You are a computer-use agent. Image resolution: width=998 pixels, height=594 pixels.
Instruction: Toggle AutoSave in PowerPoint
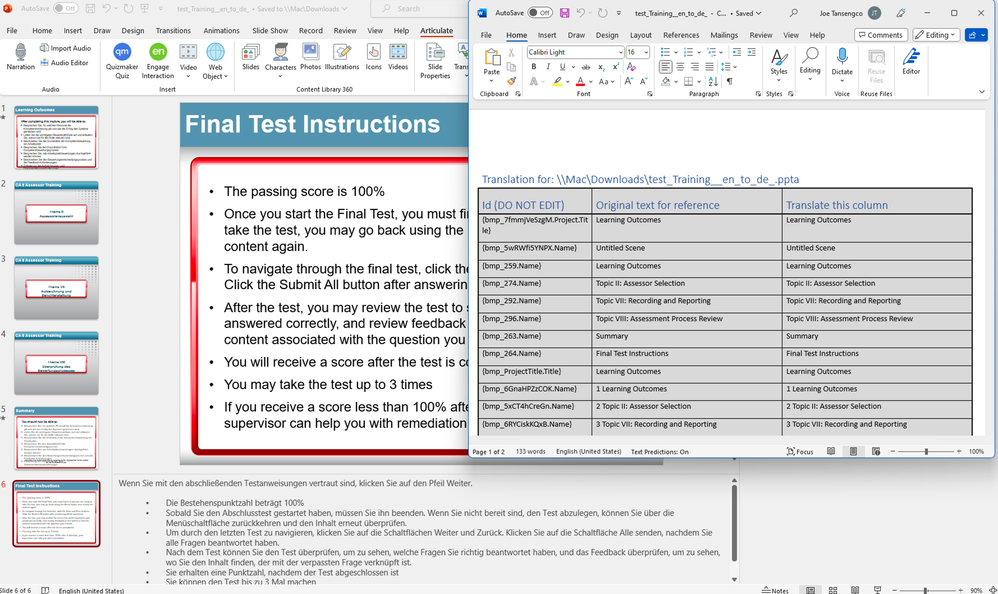[66, 8]
